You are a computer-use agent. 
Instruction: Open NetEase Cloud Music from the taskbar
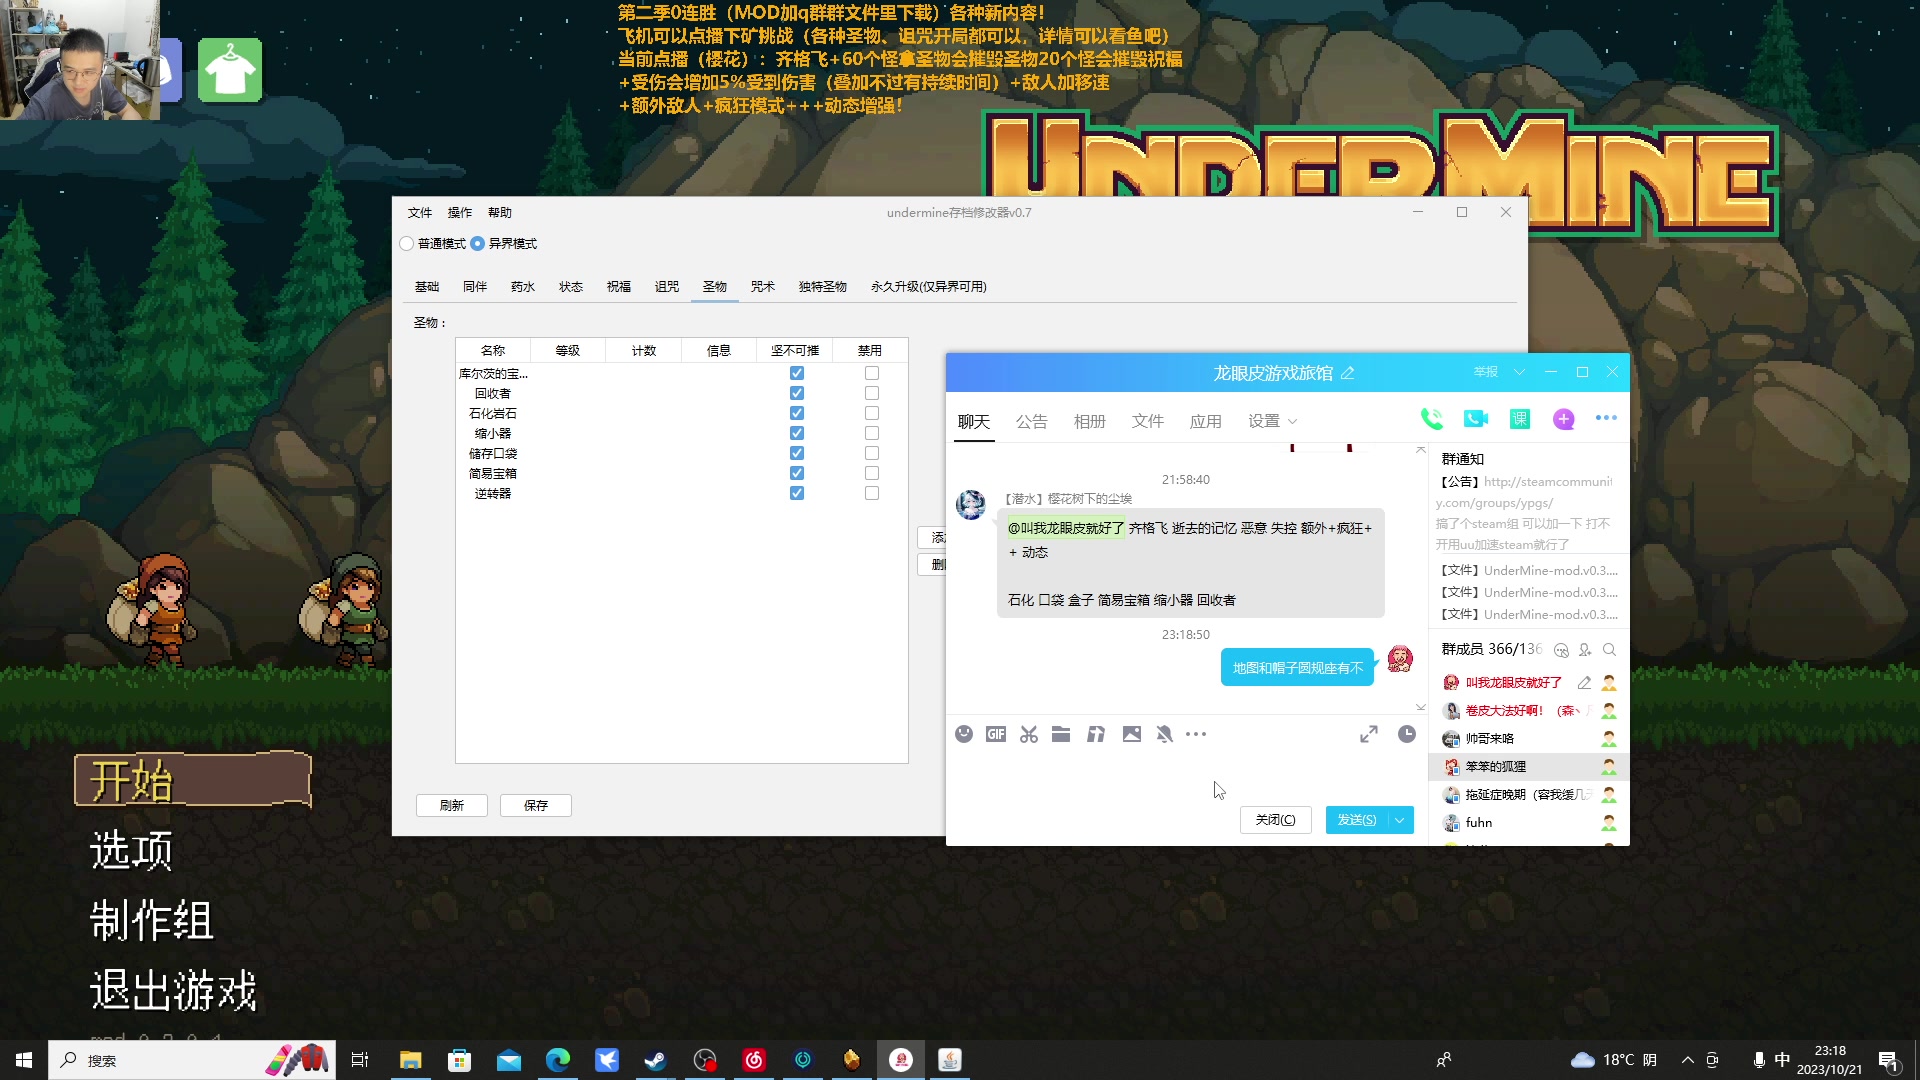(754, 1060)
